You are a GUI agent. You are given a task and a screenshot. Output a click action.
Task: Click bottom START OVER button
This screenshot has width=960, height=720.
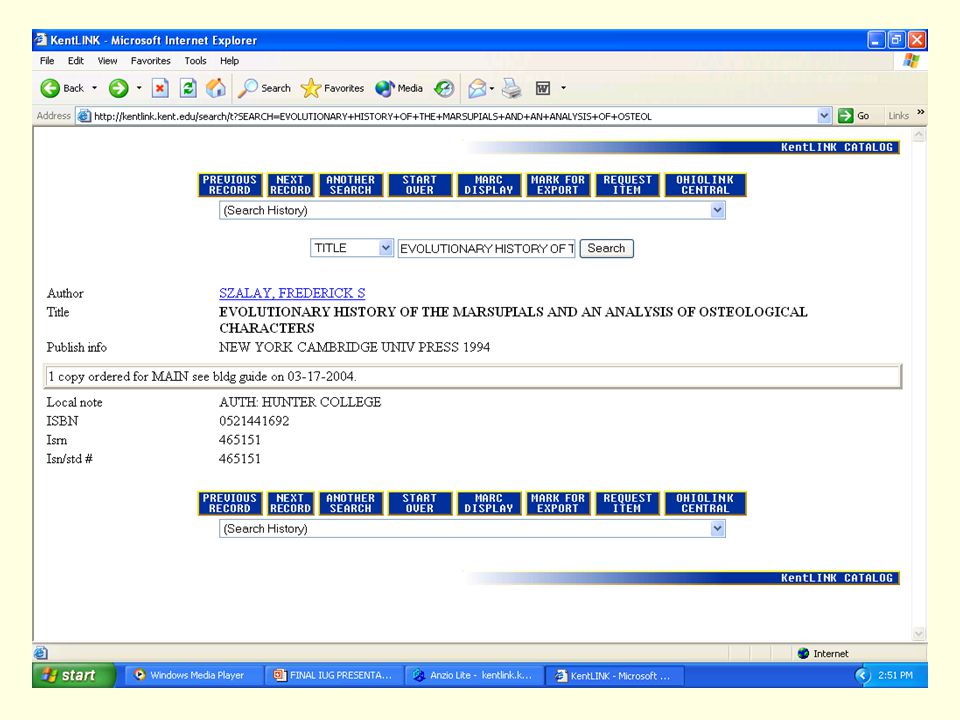click(419, 503)
